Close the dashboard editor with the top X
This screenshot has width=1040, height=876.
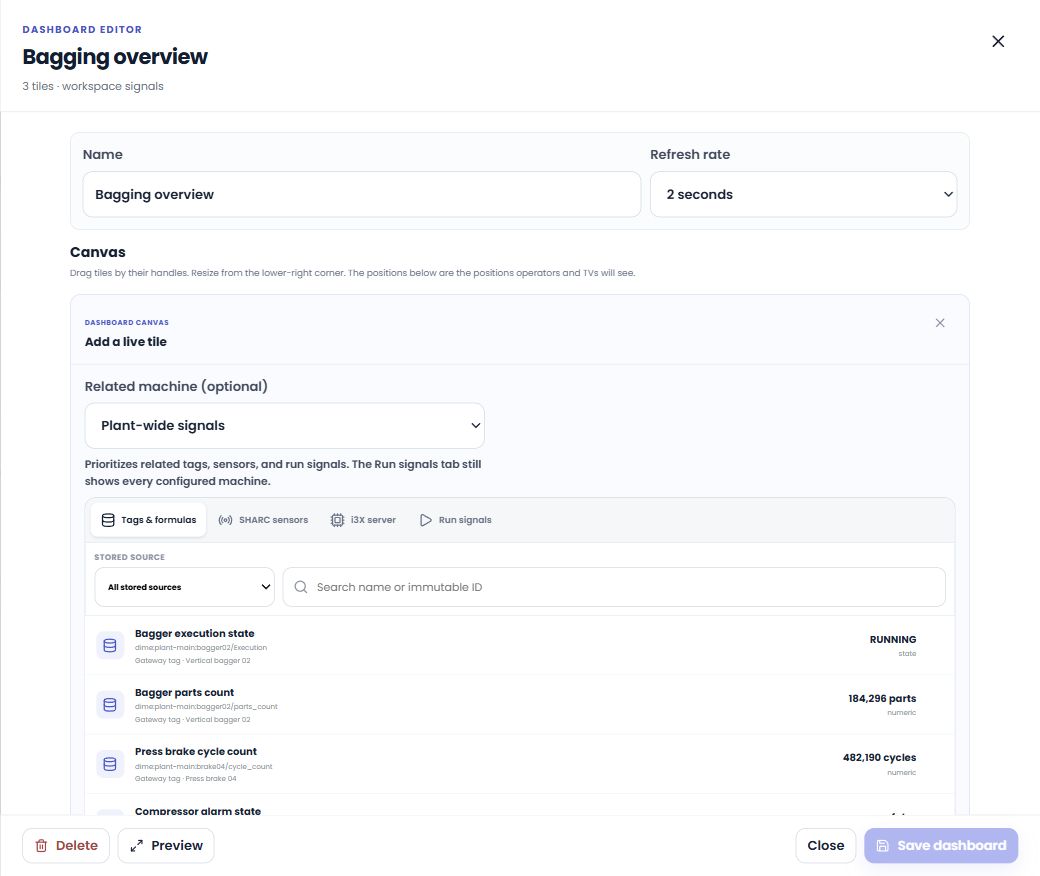point(998,41)
